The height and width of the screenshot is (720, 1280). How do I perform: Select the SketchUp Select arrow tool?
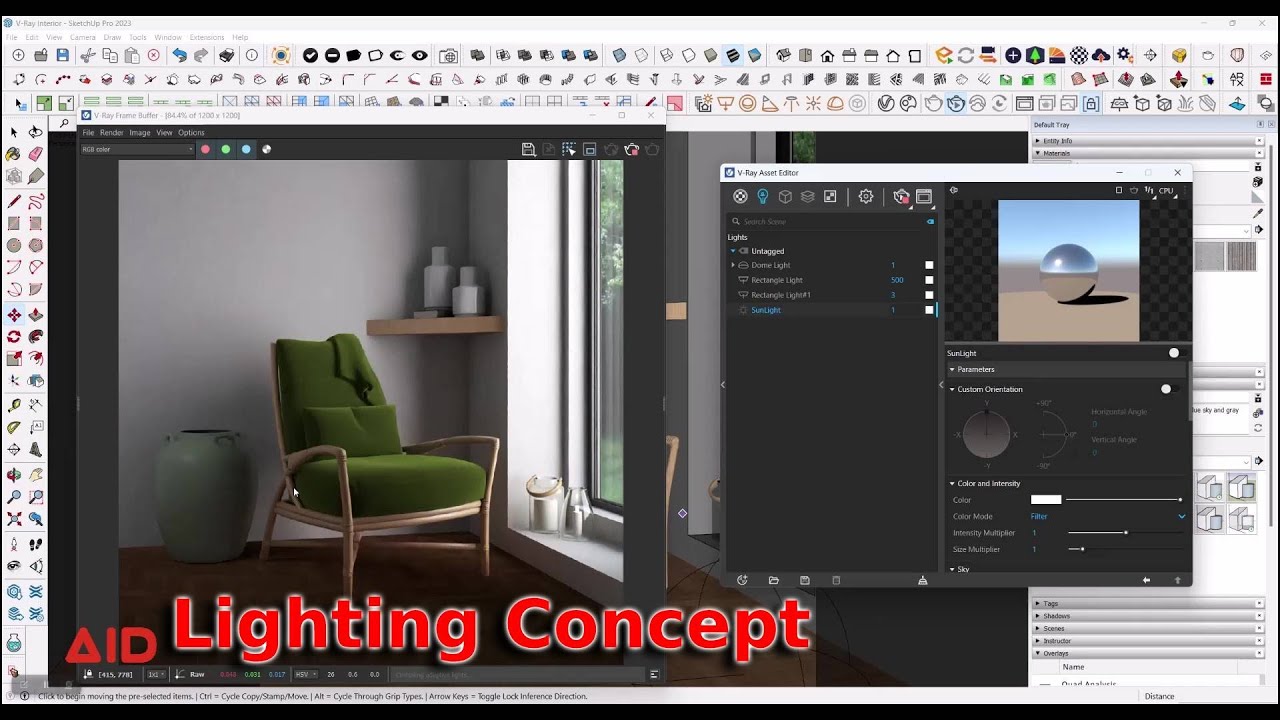click(x=14, y=132)
